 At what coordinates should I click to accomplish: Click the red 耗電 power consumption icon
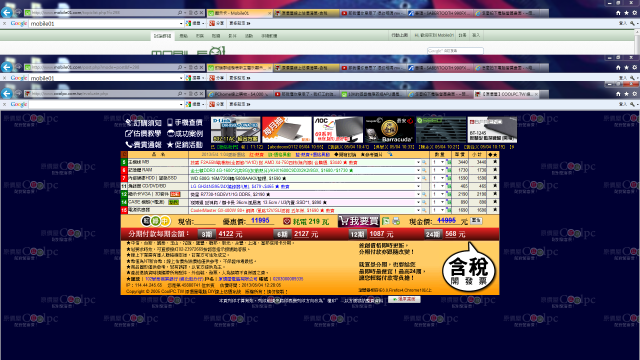[287, 221]
